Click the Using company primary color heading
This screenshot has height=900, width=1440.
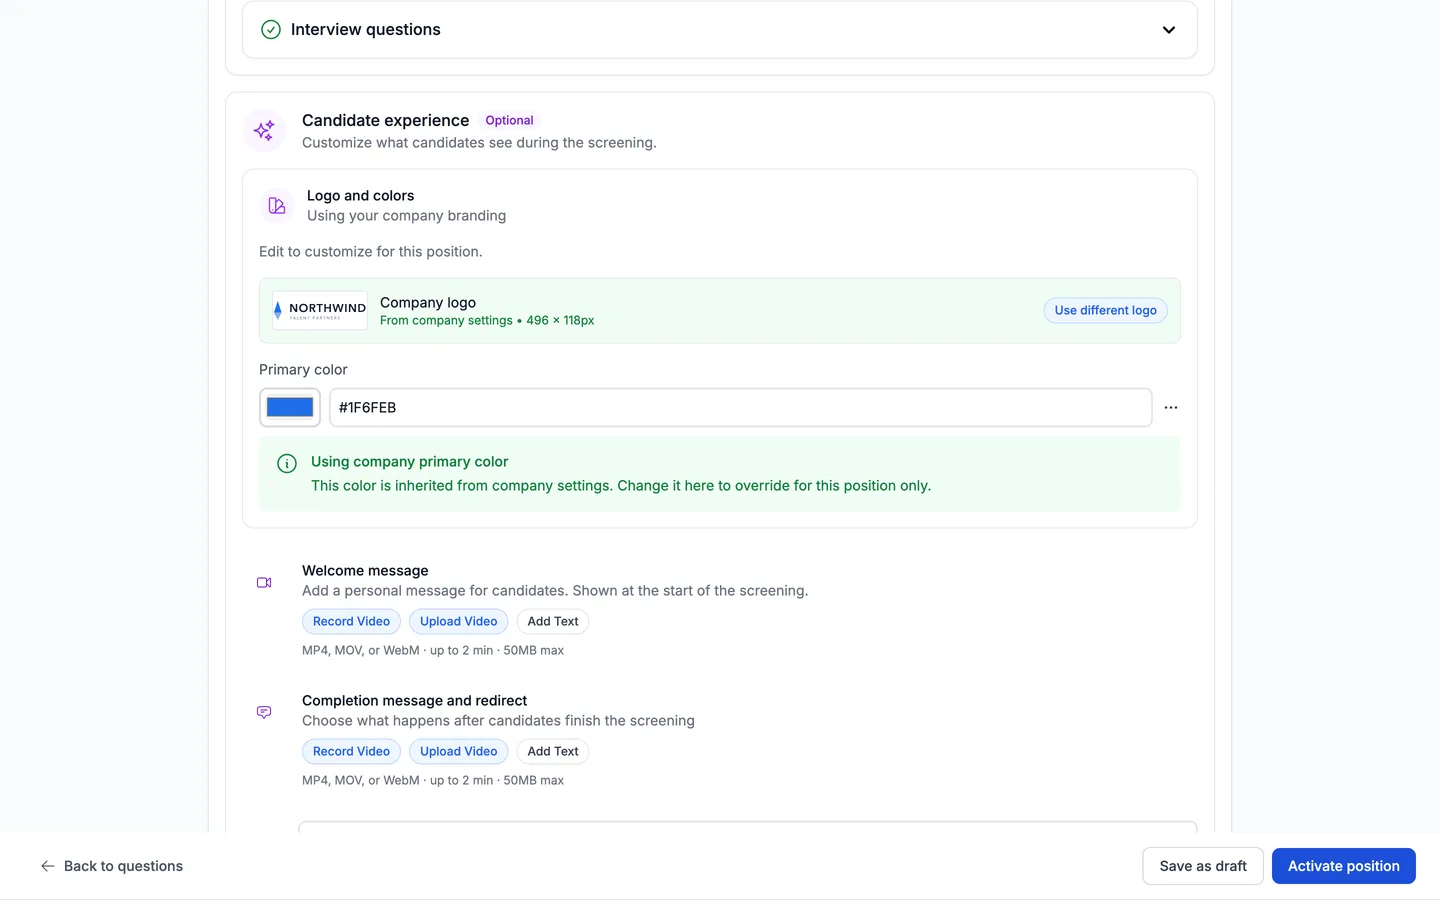click(409, 461)
